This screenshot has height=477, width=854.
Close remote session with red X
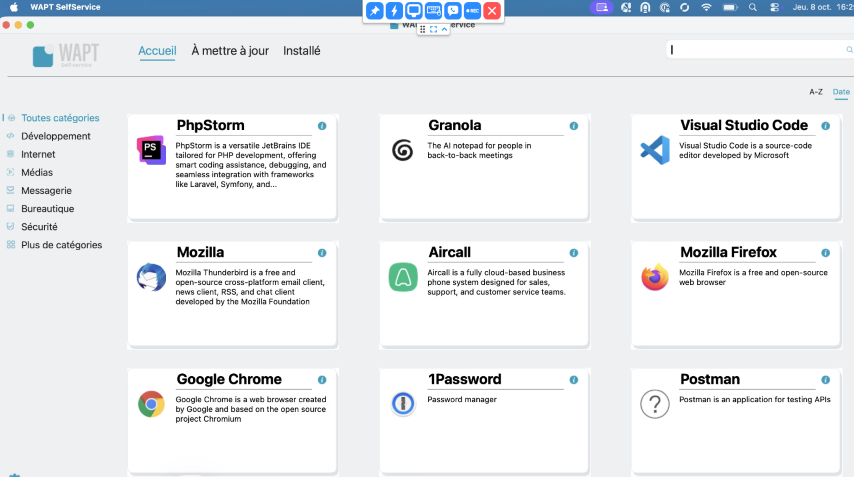492,11
